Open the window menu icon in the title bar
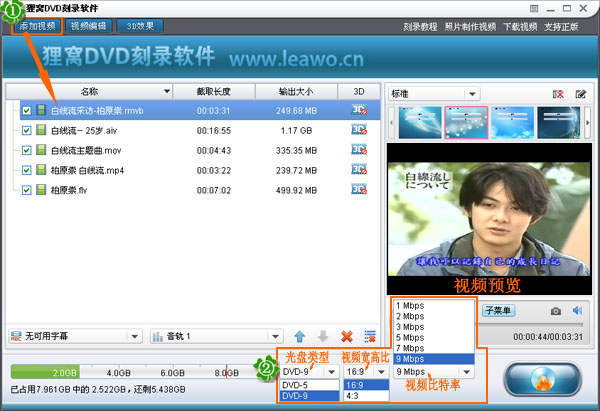600x411 pixels. point(534,8)
